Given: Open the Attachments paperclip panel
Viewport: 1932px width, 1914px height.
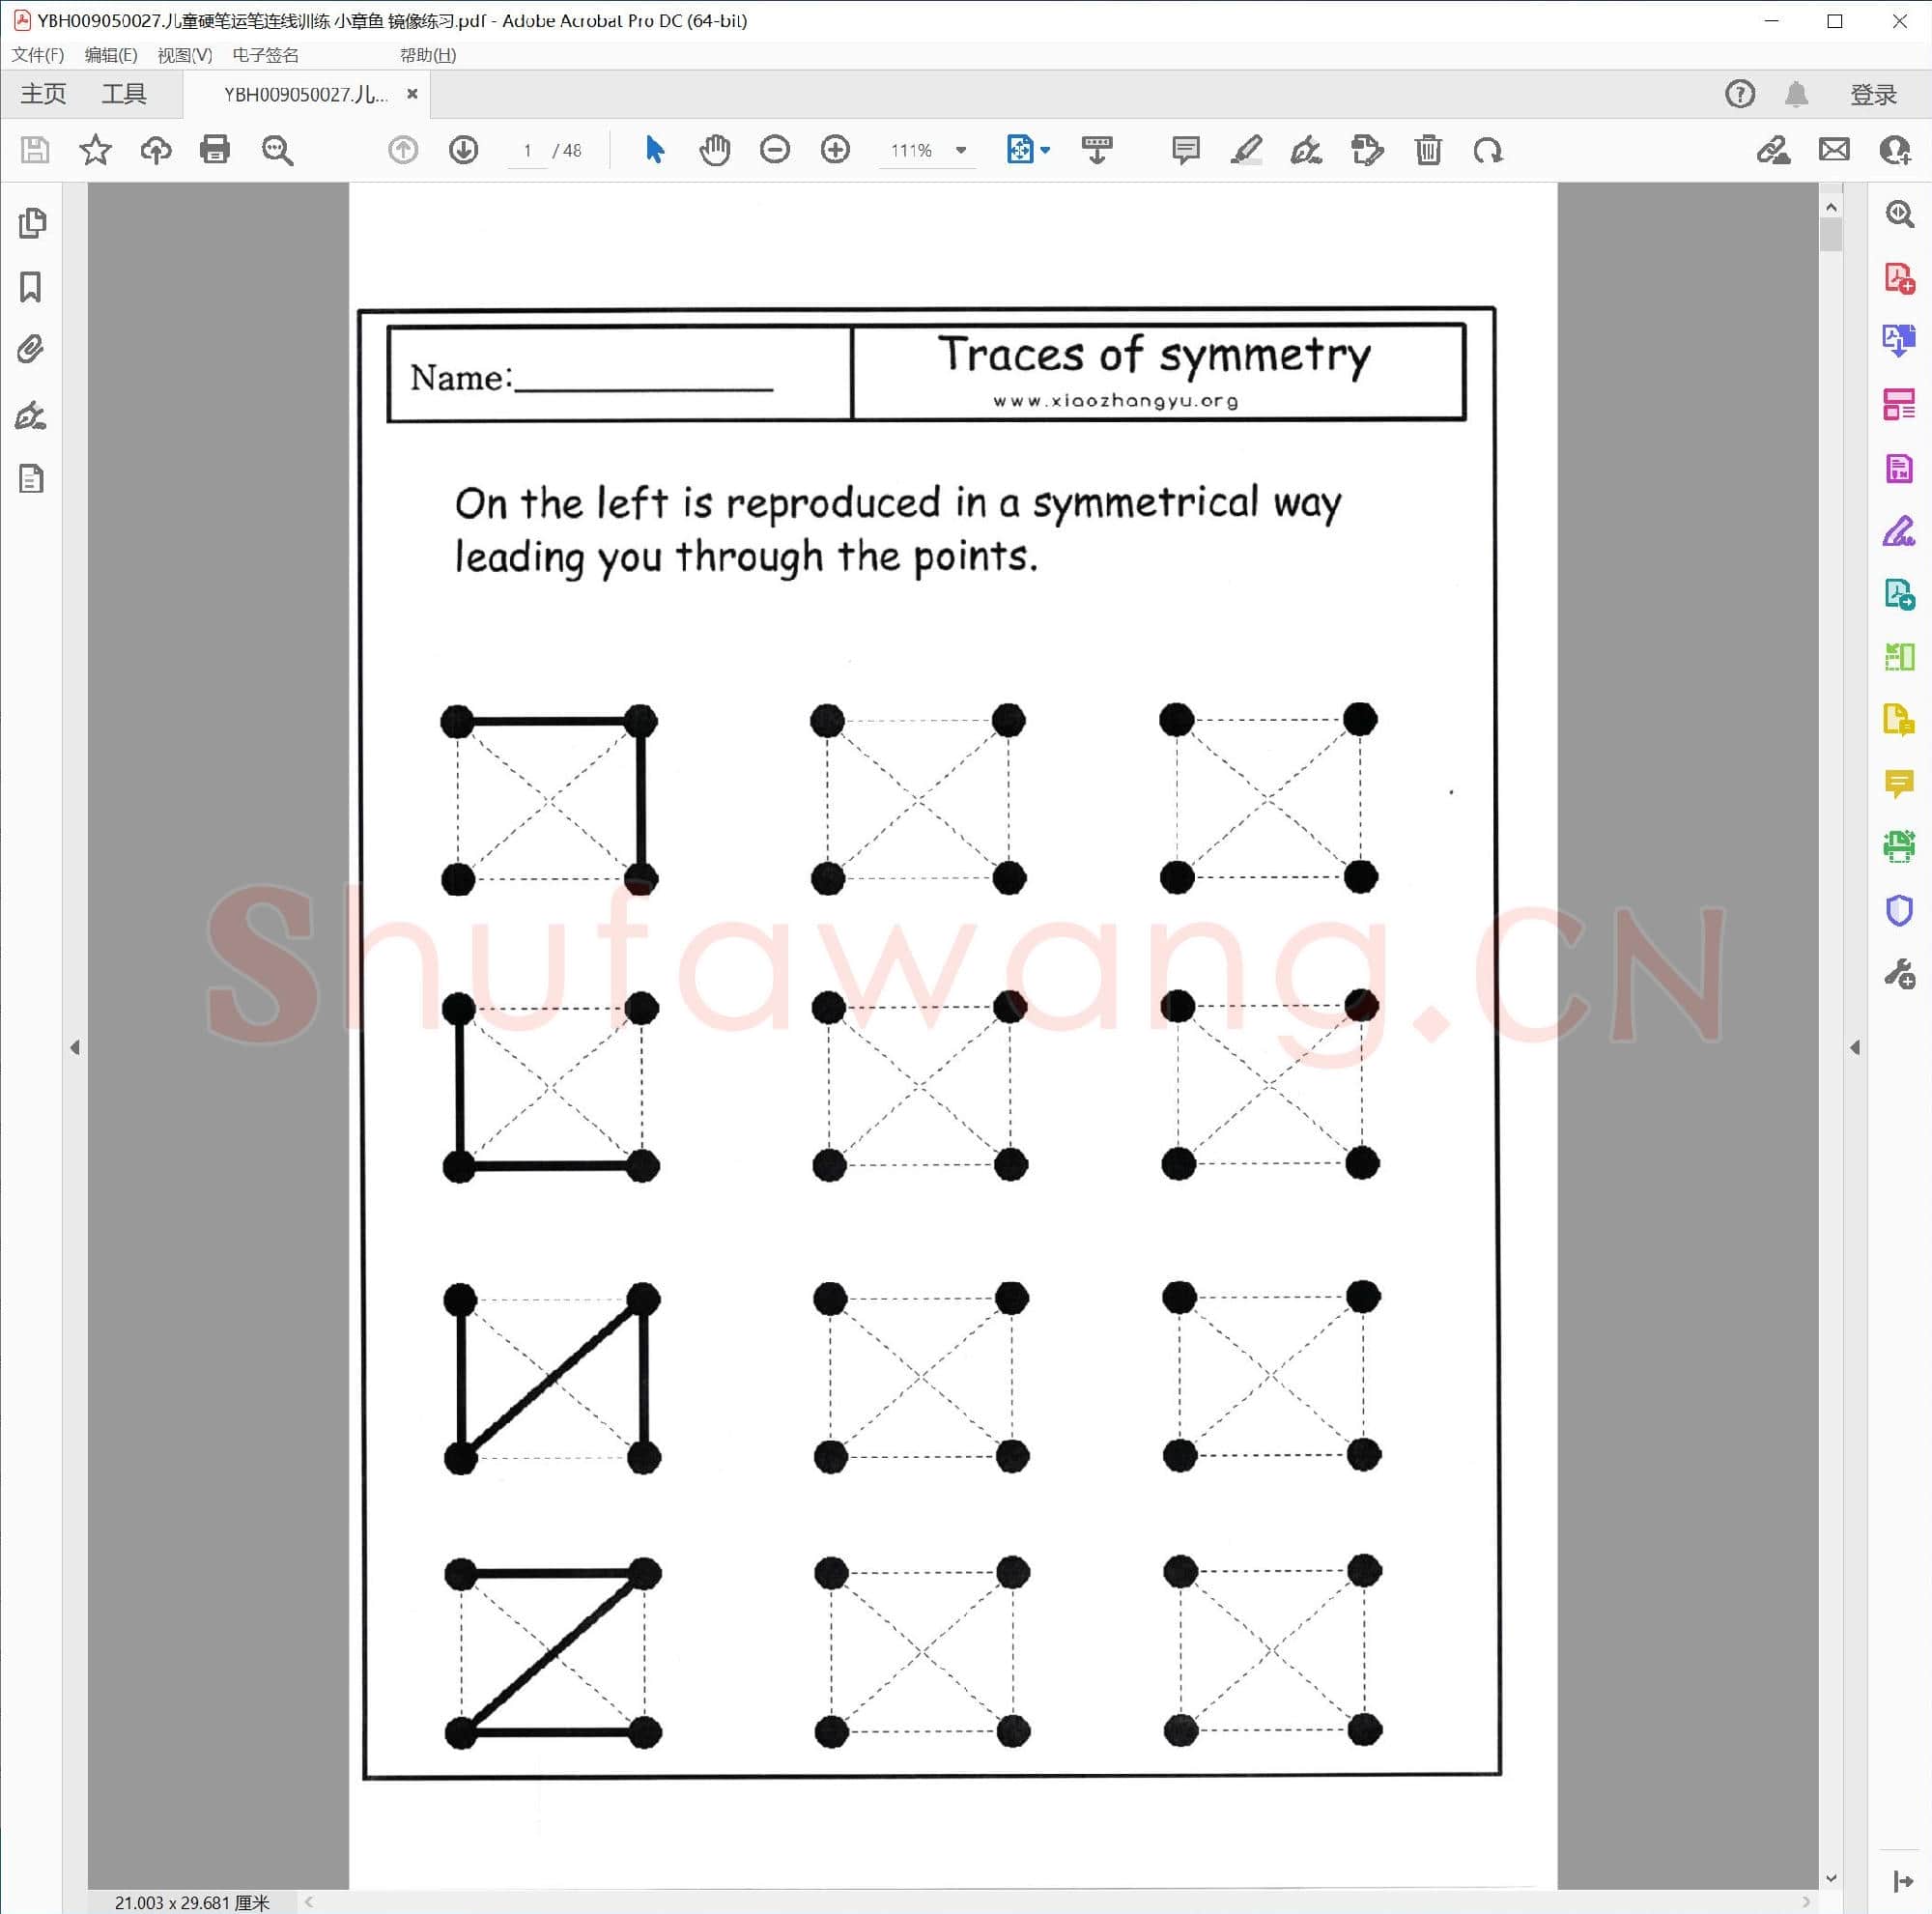Looking at the screenshot, I should [31, 349].
